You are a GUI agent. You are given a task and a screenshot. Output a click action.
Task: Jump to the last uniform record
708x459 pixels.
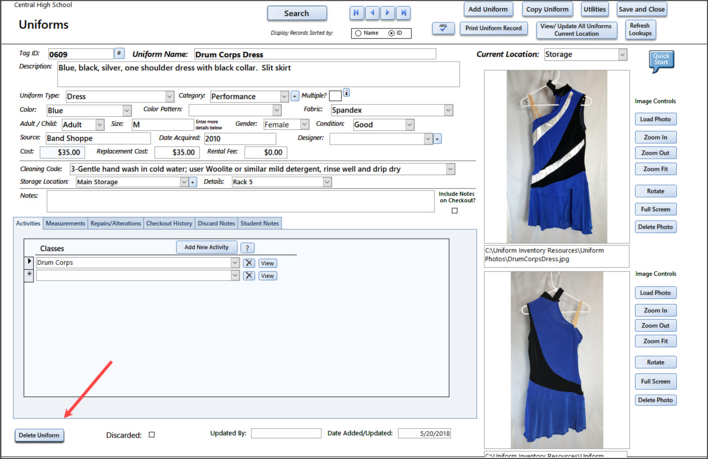pyautogui.click(x=404, y=13)
